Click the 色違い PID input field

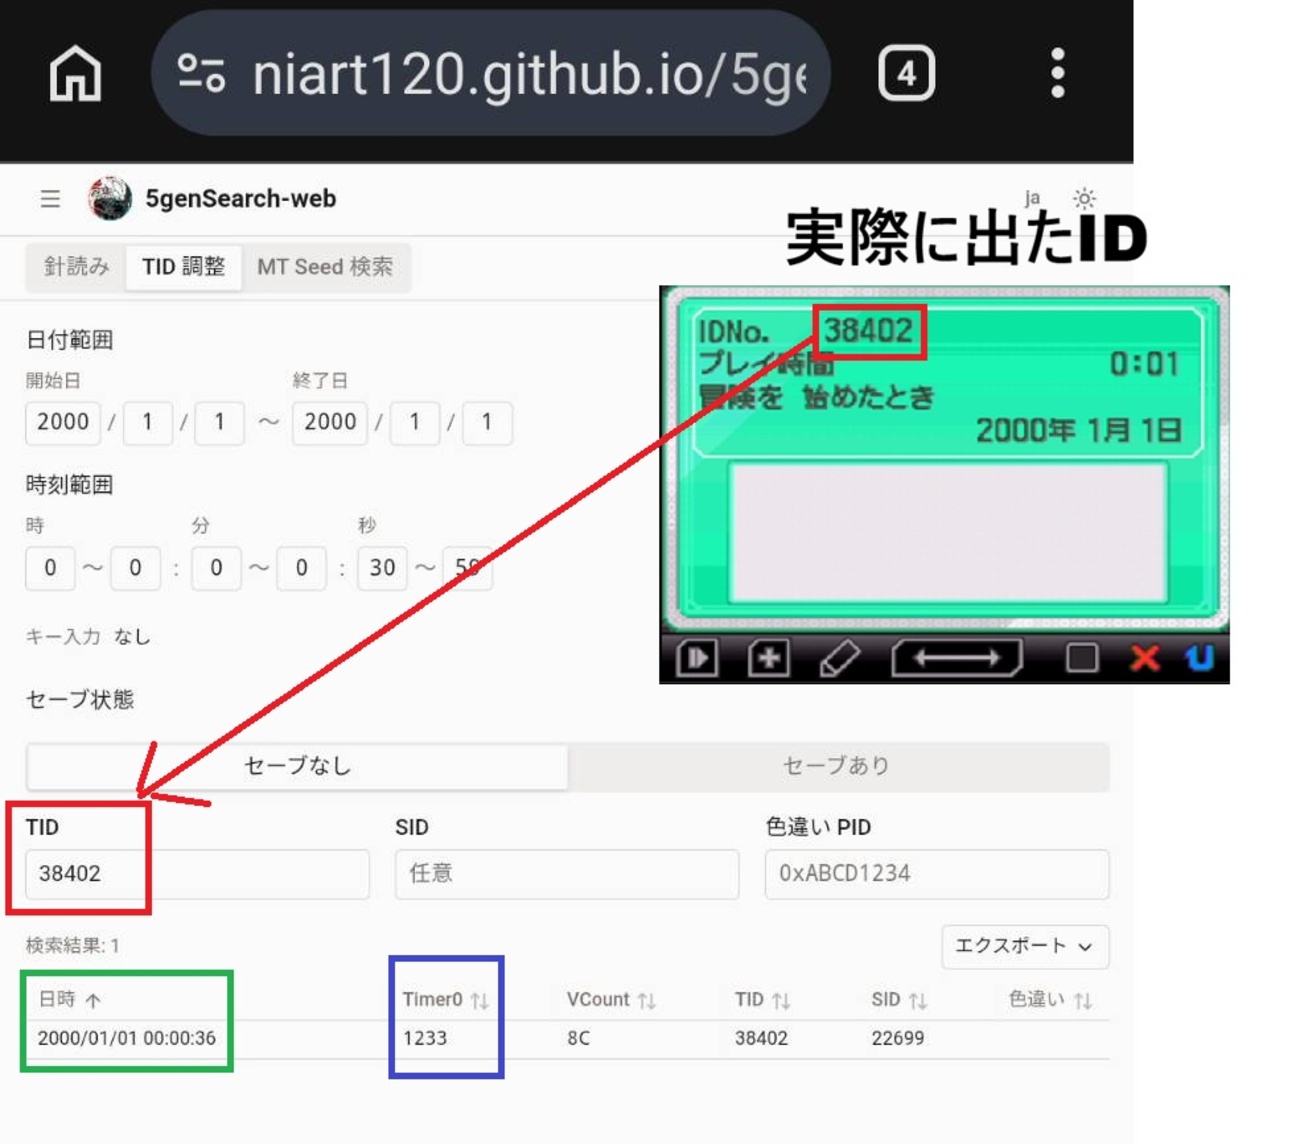tap(937, 874)
